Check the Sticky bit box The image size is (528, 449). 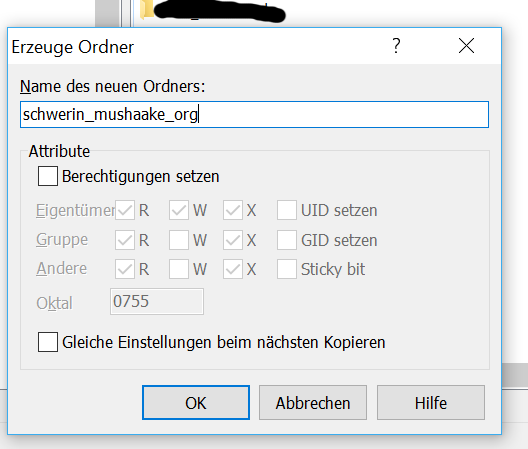click(x=287, y=269)
